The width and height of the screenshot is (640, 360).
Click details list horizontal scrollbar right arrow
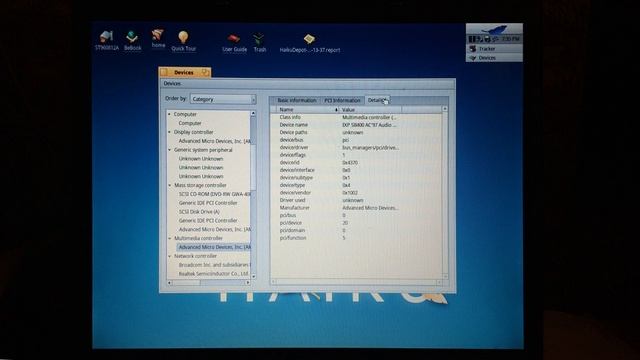(x=439, y=282)
